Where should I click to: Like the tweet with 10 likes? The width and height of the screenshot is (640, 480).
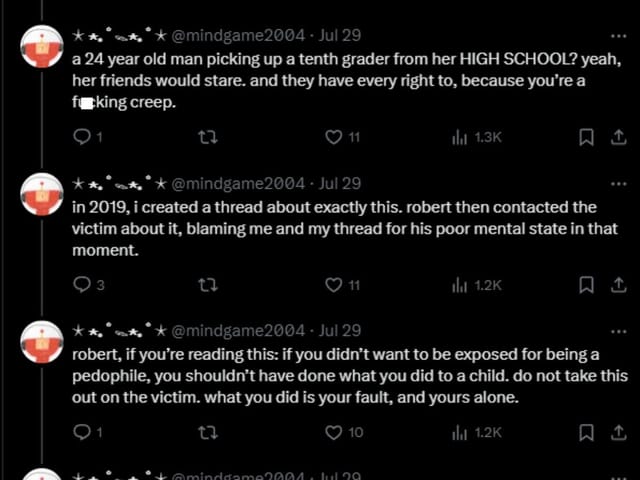coord(335,432)
